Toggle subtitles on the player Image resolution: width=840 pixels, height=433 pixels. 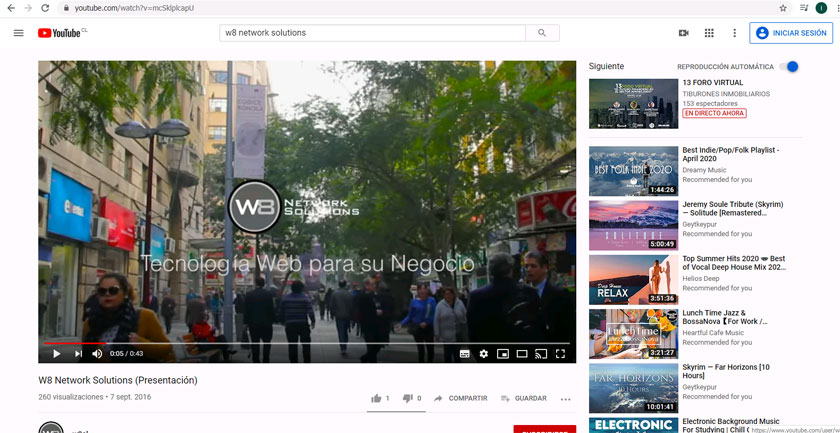click(464, 354)
